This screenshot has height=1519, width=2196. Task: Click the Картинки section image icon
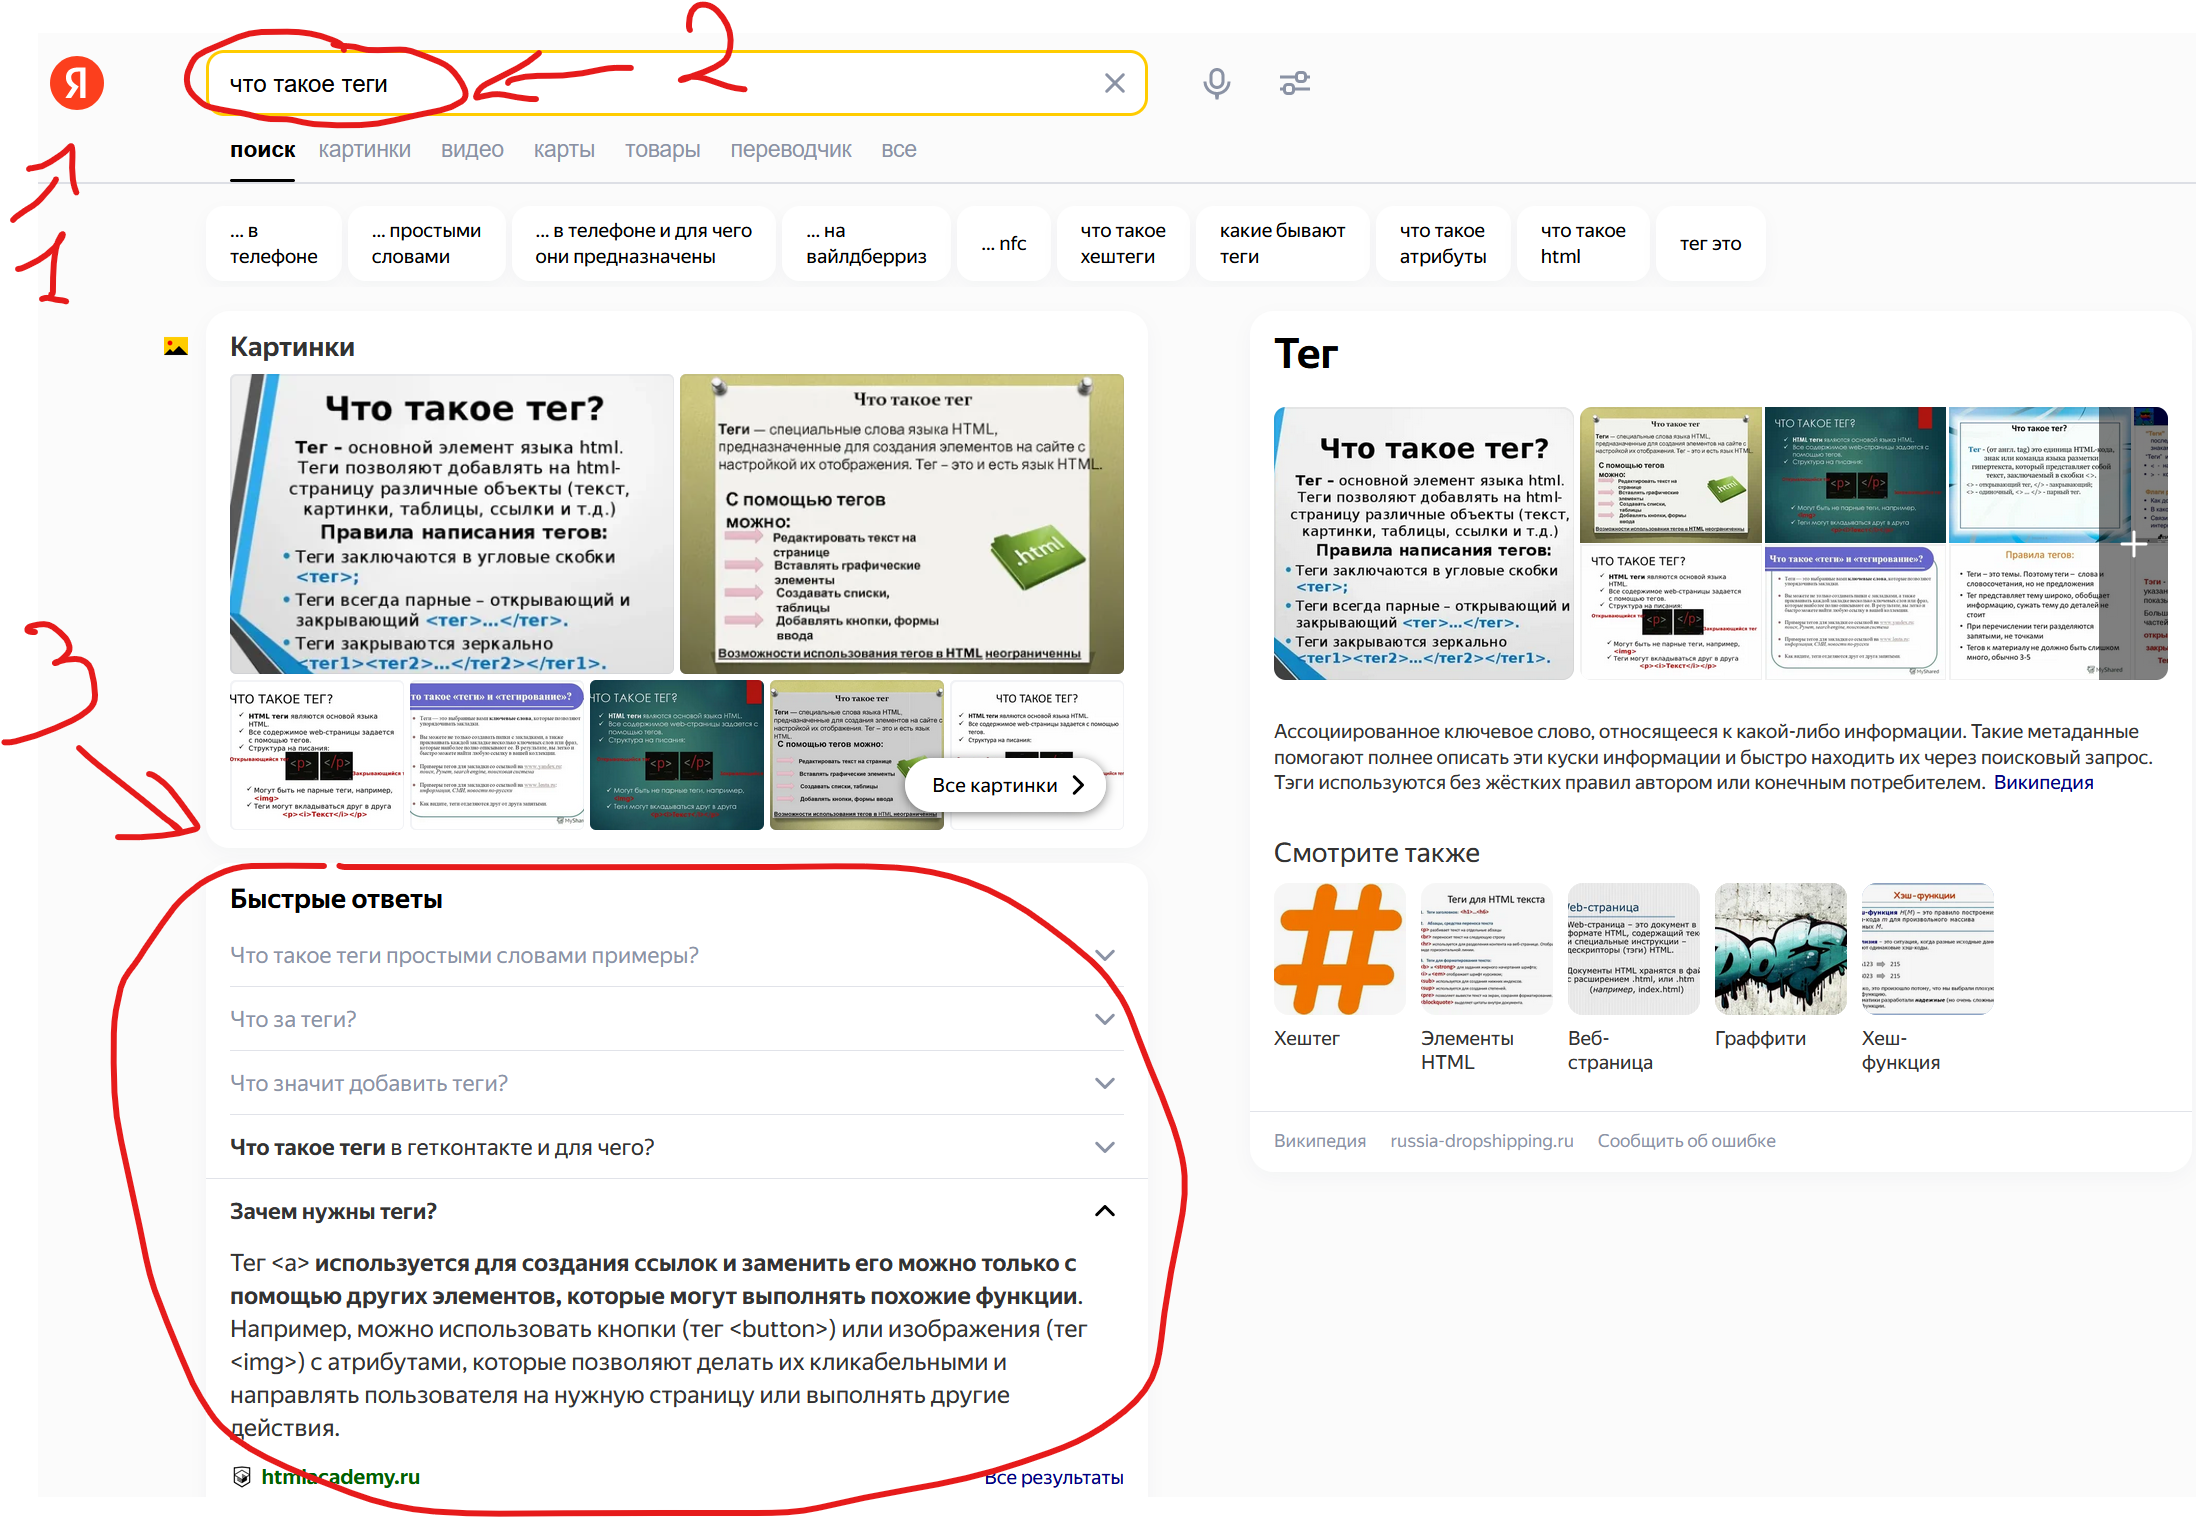(x=176, y=347)
